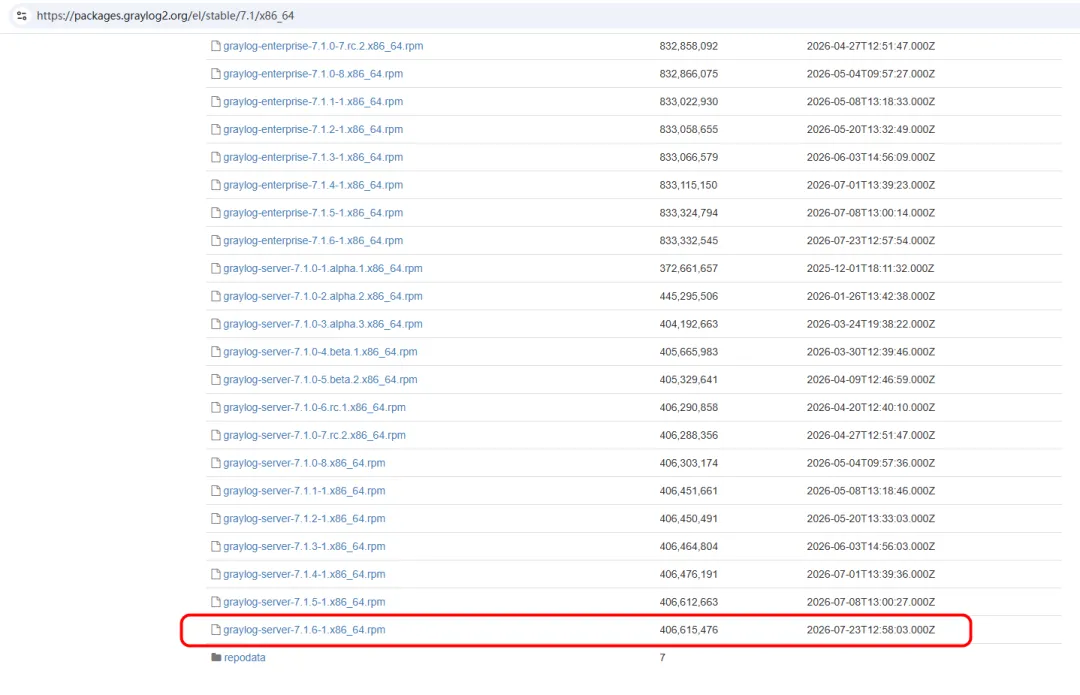Click file icon of graylog-server-7.1.2-1 row
Viewport: 1080px width, 695px height.
[x=216, y=519]
